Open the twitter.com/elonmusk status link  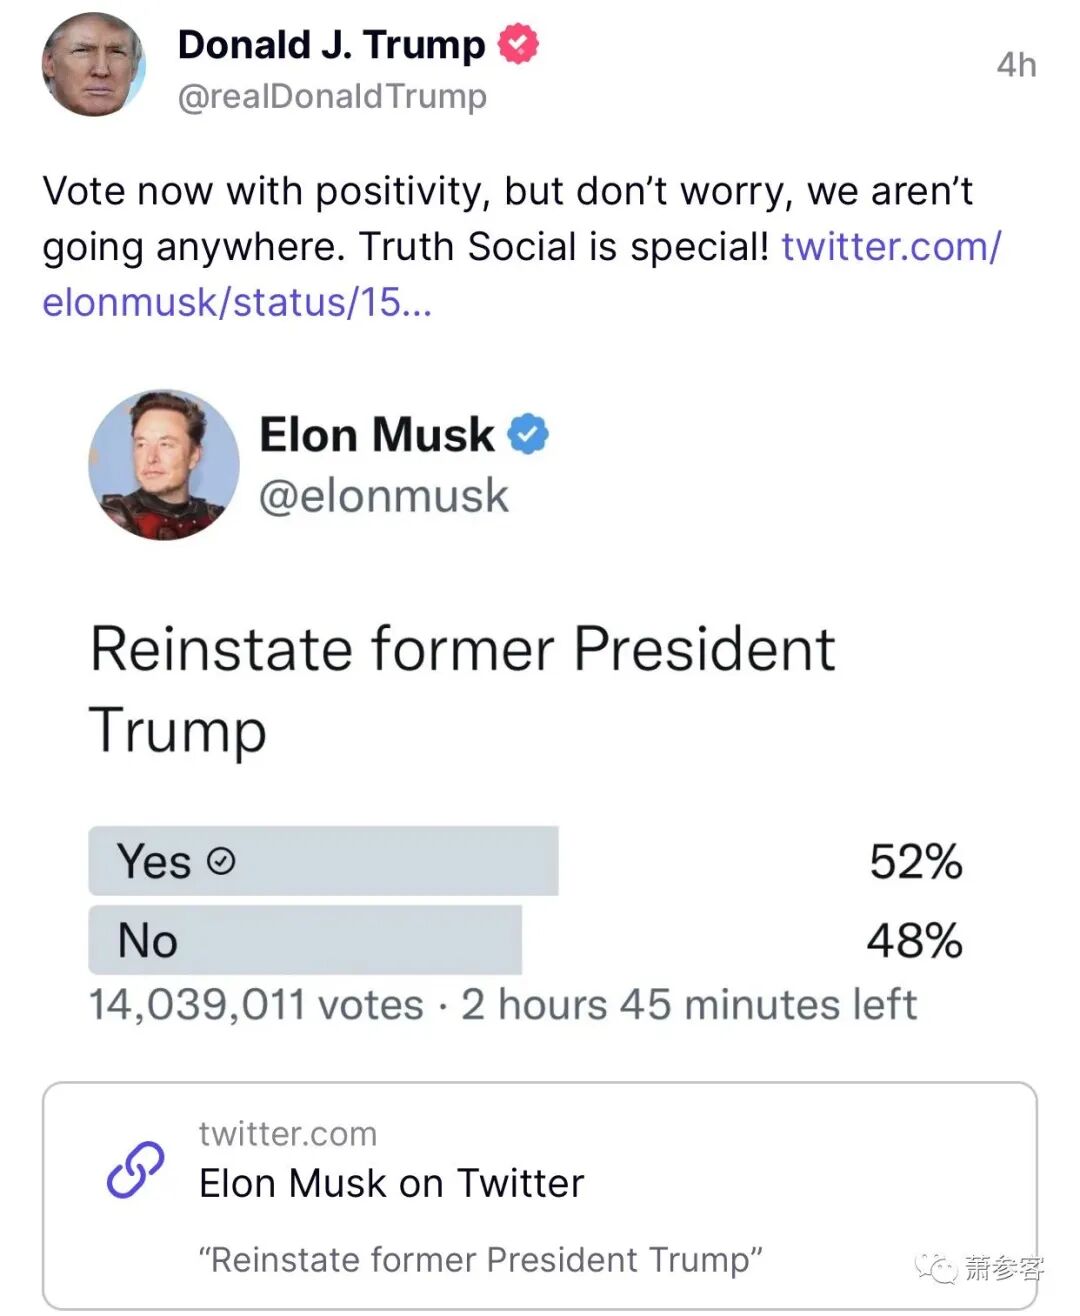[890, 247]
